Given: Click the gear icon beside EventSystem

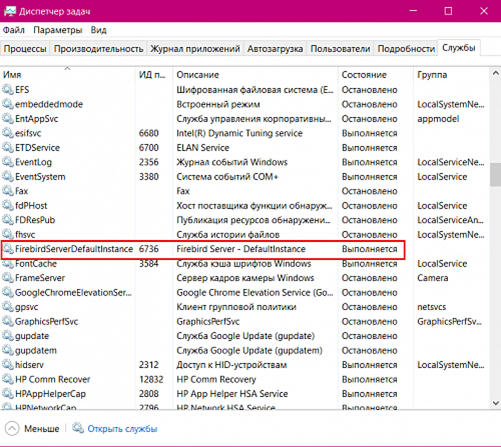Looking at the screenshot, I should (x=7, y=176).
